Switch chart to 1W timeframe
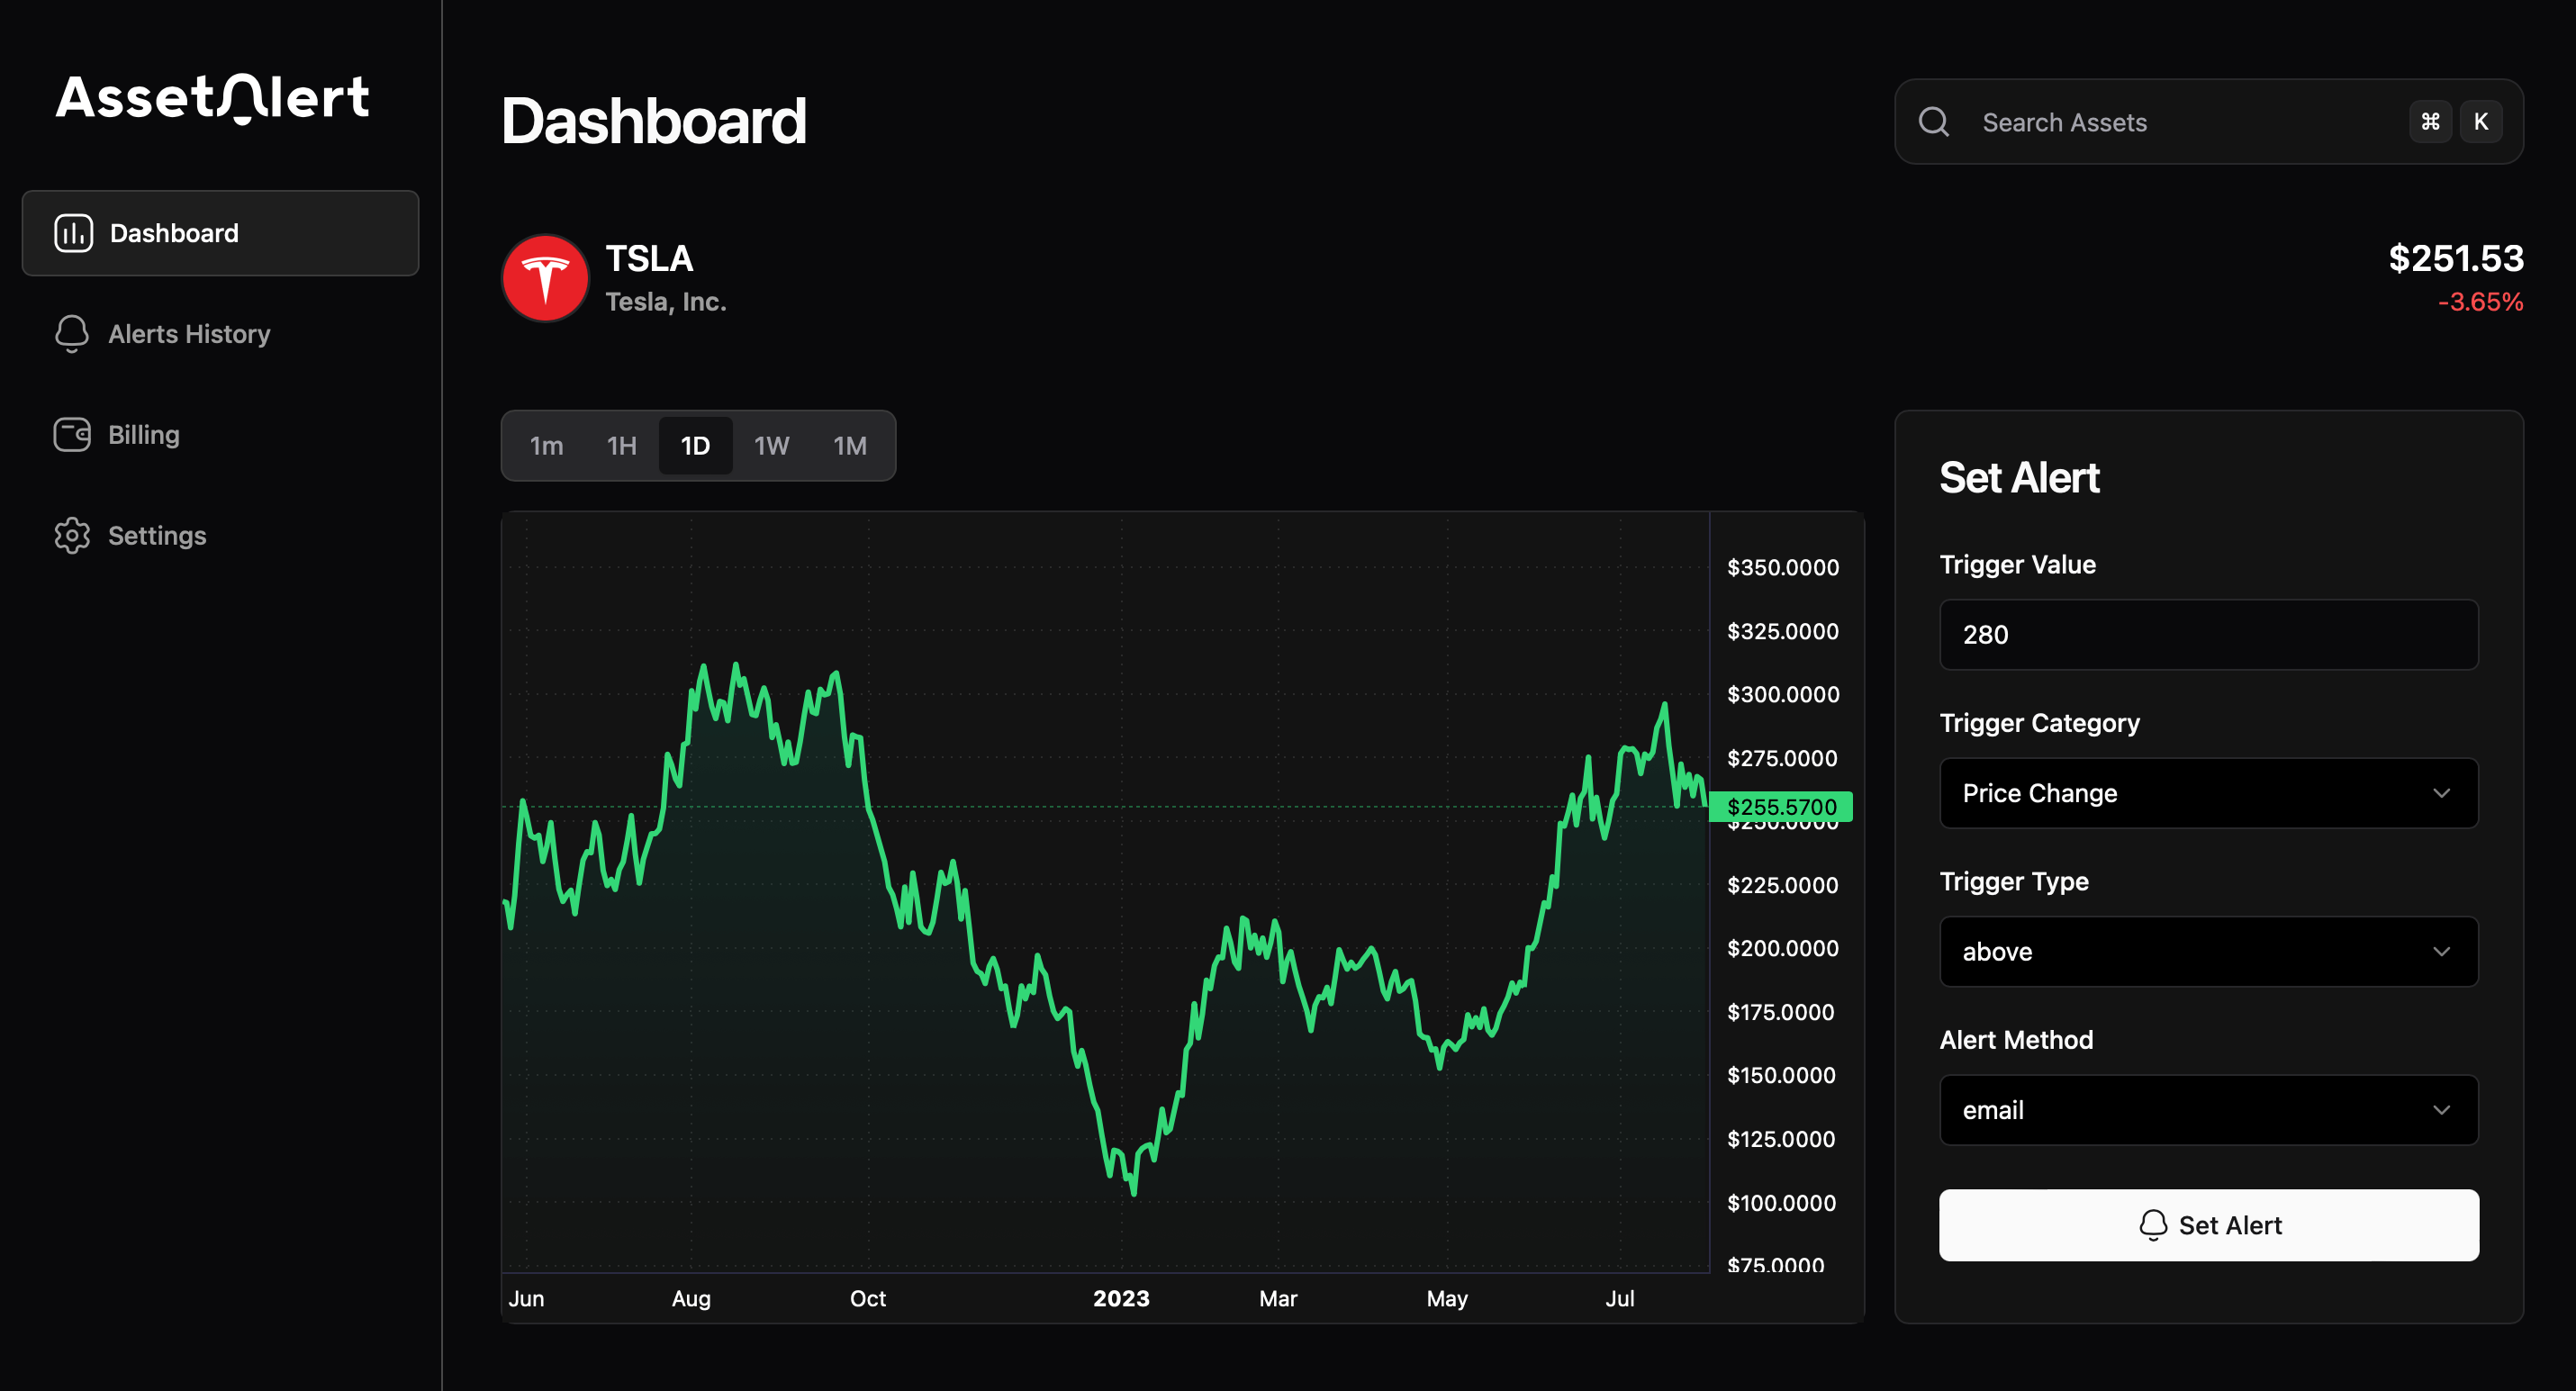This screenshot has width=2576, height=1391. tap(771, 446)
